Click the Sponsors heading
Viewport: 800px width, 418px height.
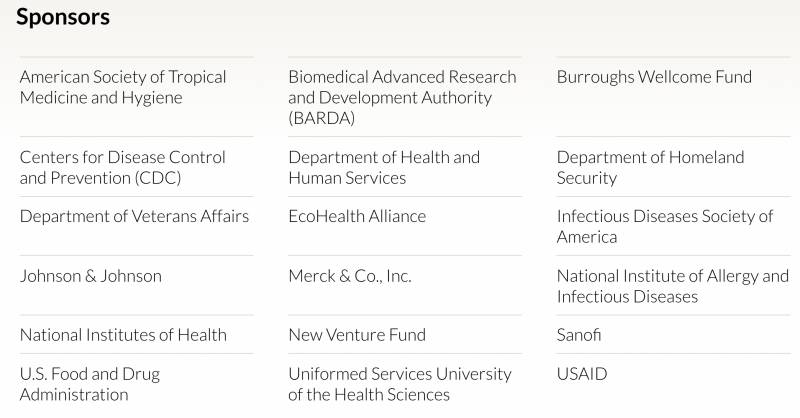point(63,18)
